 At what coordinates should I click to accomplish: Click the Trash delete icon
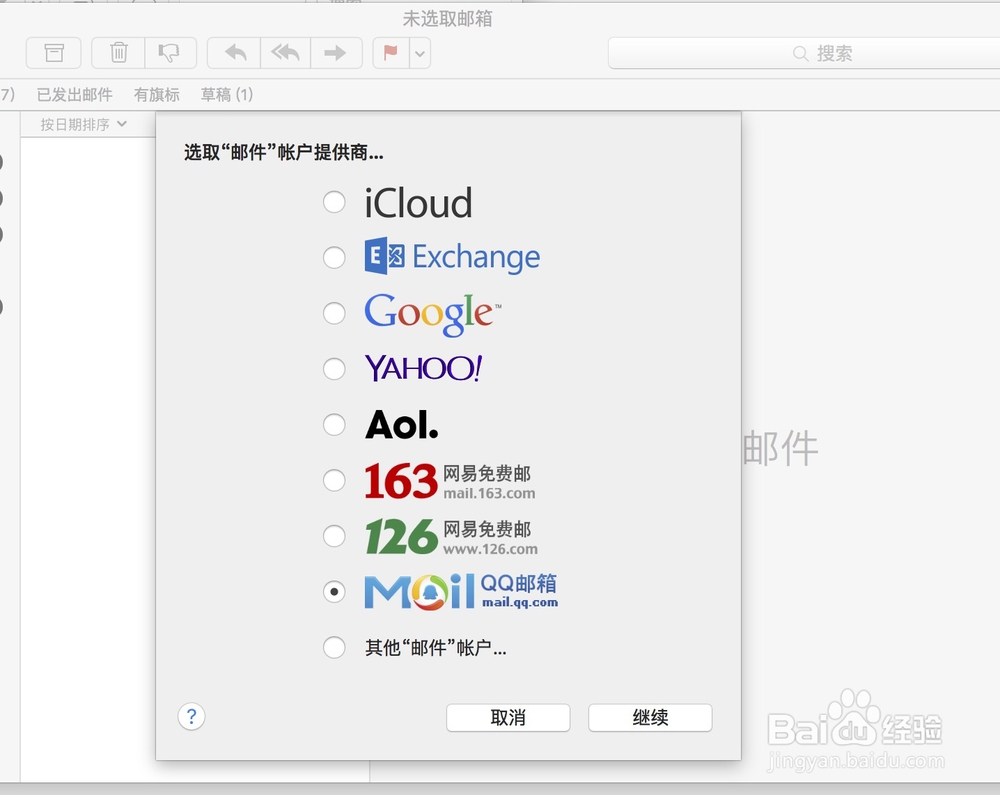click(x=119, y=52)
